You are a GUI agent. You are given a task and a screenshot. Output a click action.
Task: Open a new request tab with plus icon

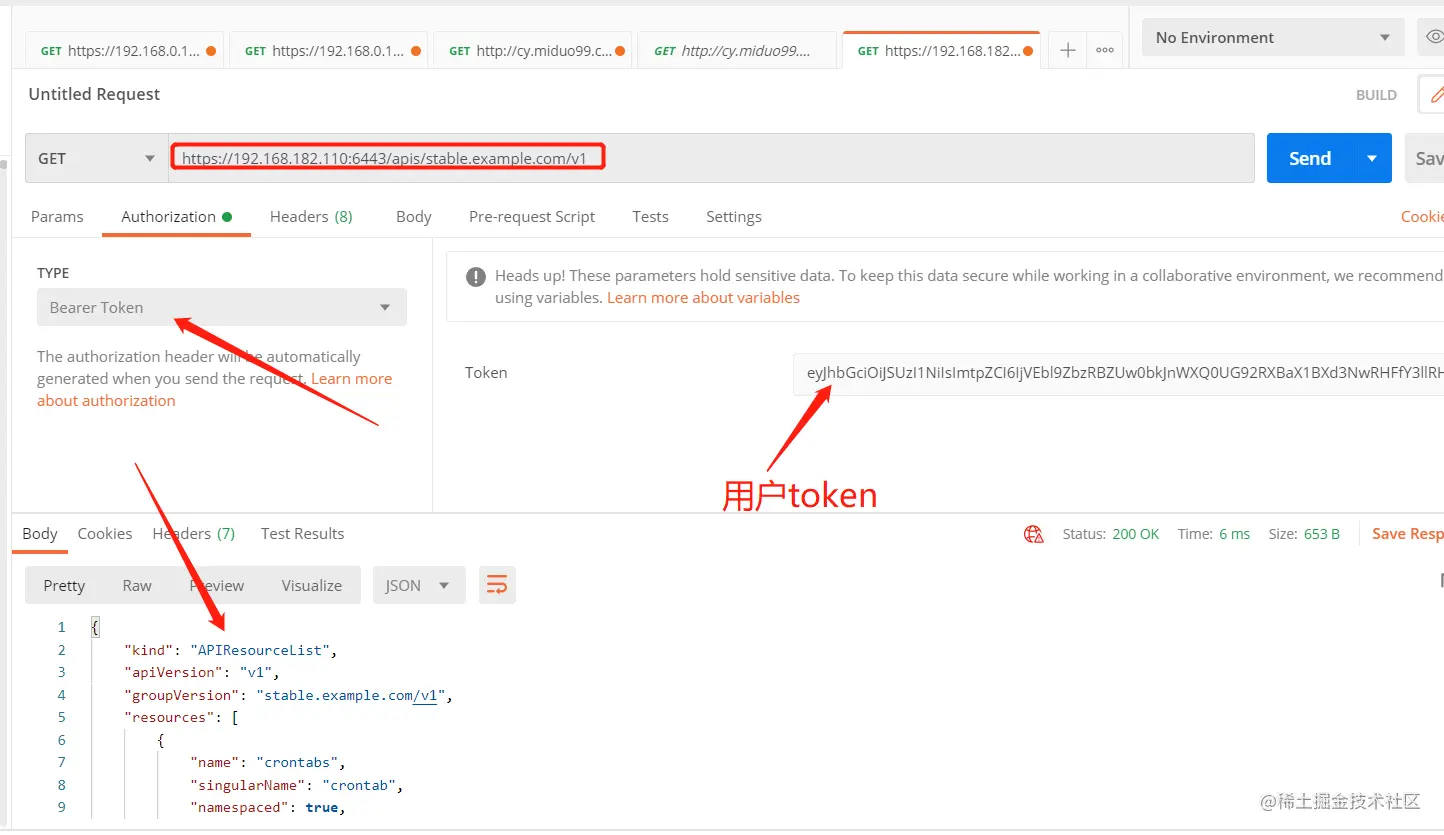pos(1068,50)
